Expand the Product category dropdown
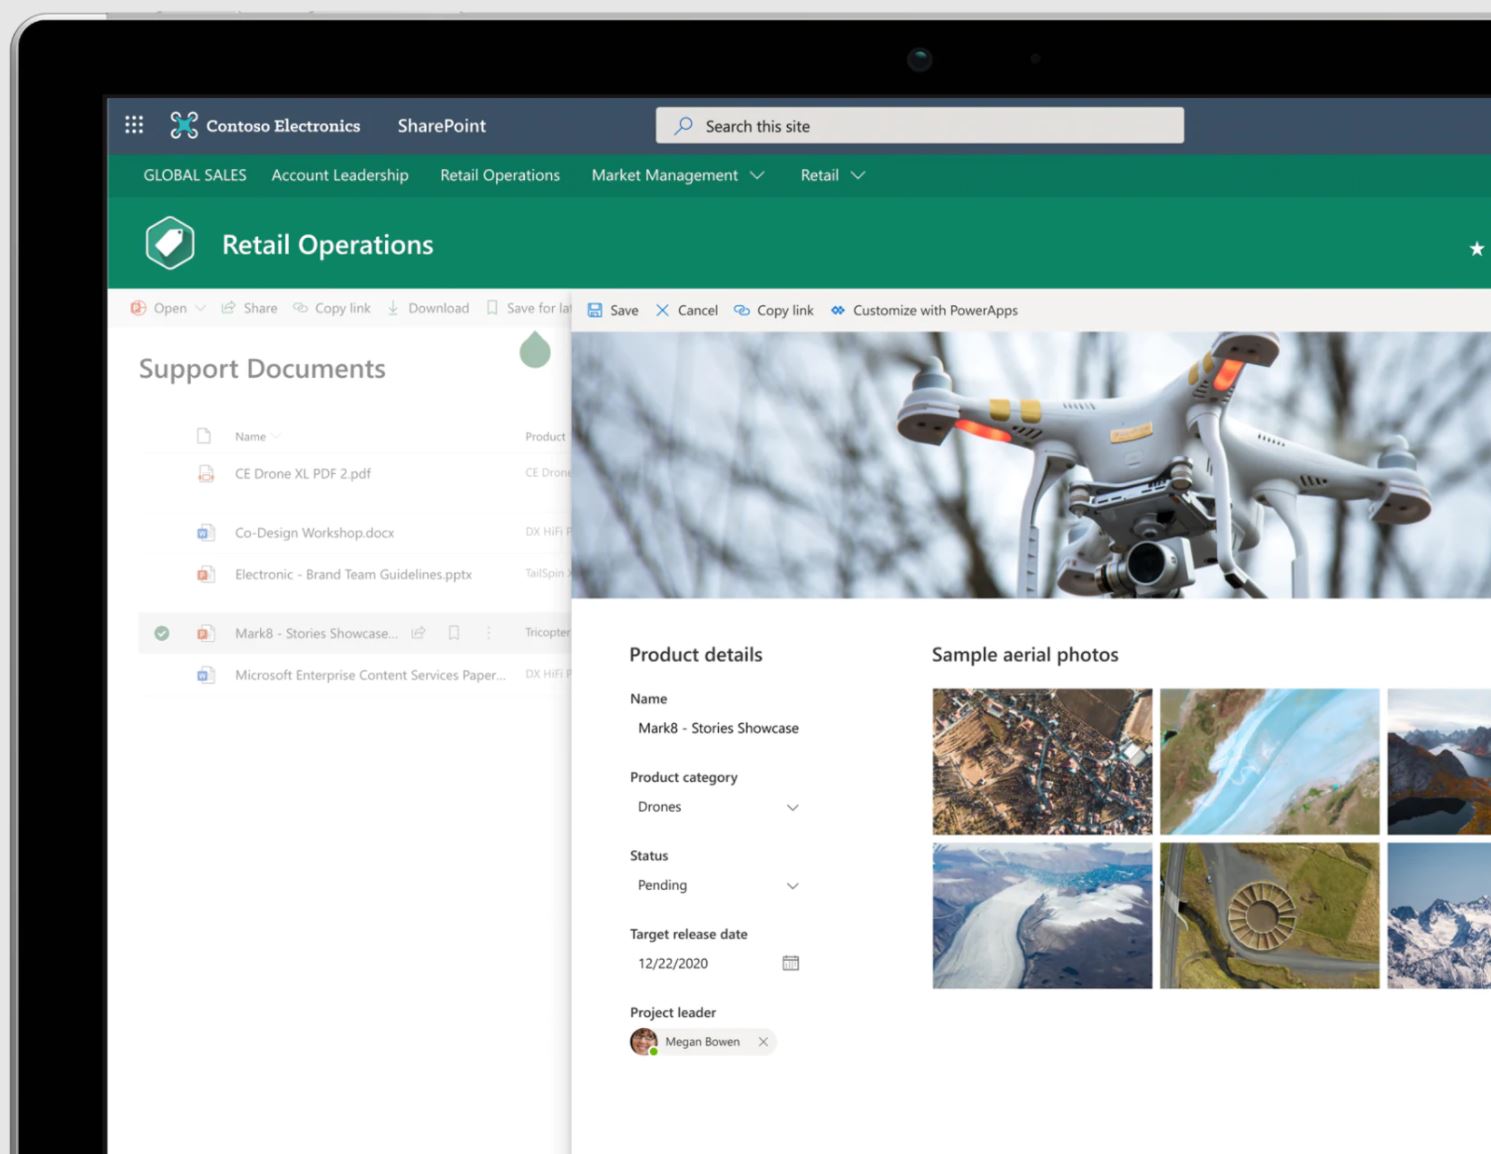The image size is (1491, 1154). (x=792, y=807)
